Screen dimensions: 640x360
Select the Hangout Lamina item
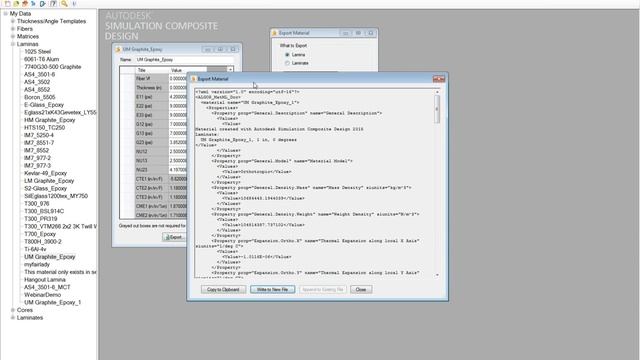pos(45,280)
